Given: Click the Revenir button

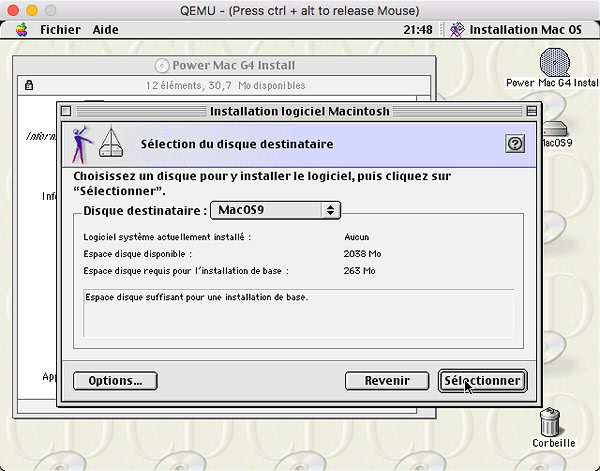Looking at the screenshot, I should pos(387,381).
